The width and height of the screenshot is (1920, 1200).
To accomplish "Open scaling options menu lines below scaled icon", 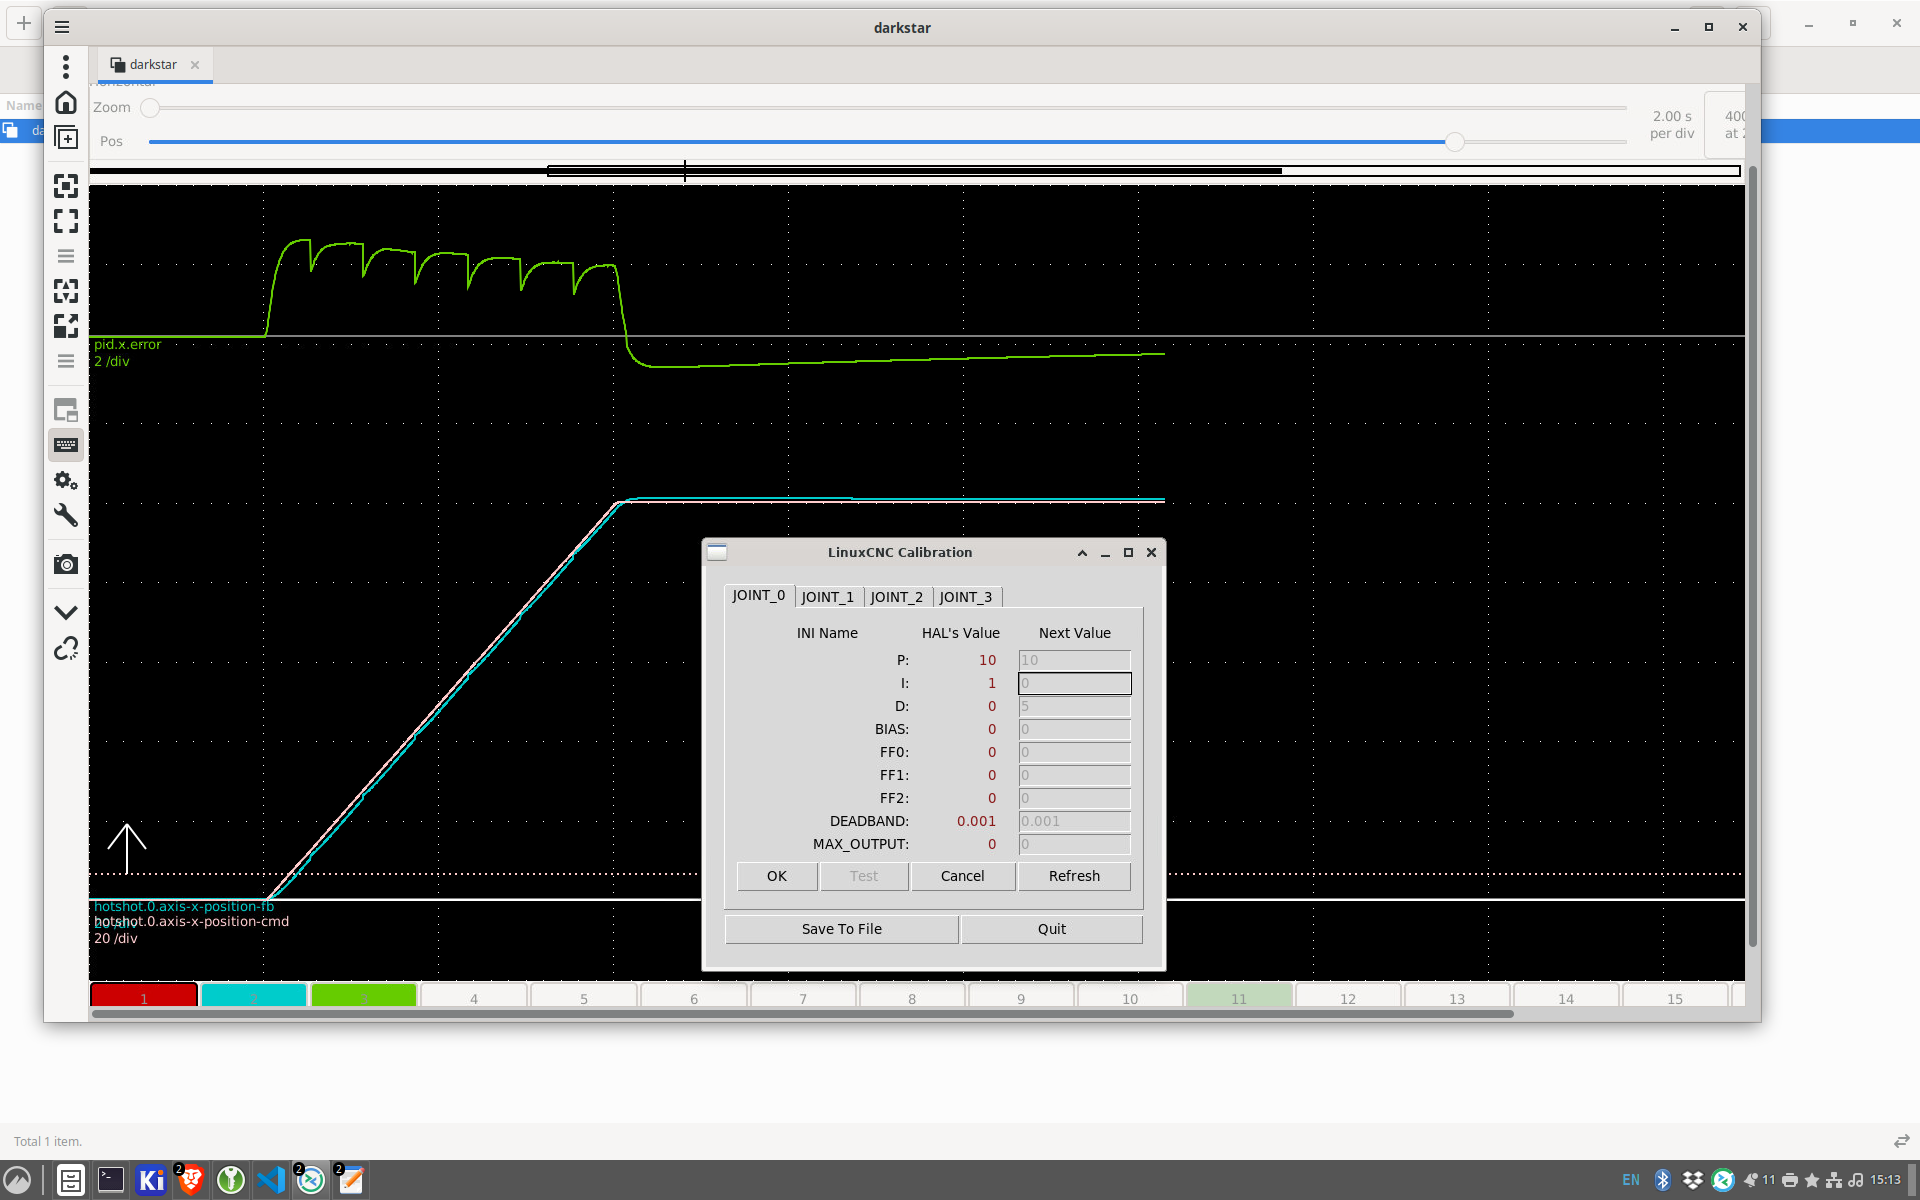I will click(x=66, y=361).
